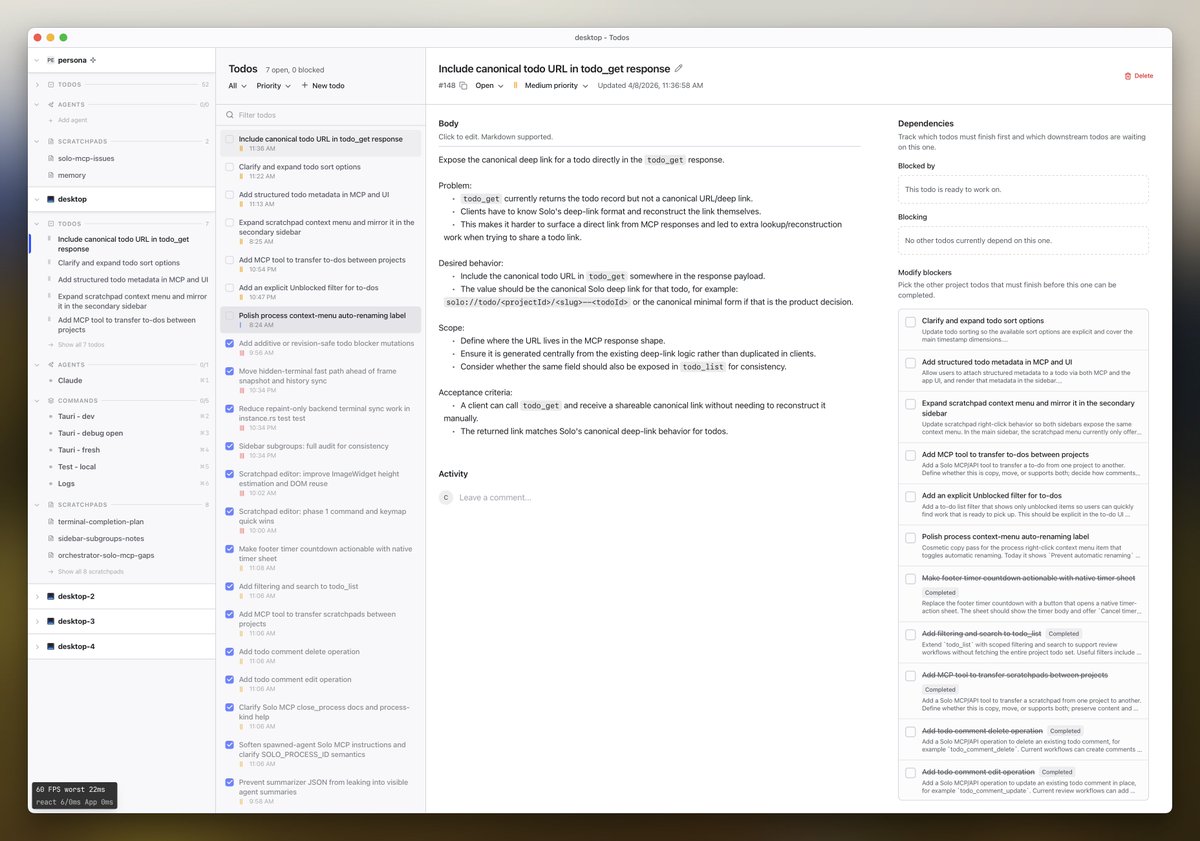1200x841 pixels.
Task: Tick blocker 'Add MCP tool to transfer to-dos'
Action: click(x=910, y=454)
